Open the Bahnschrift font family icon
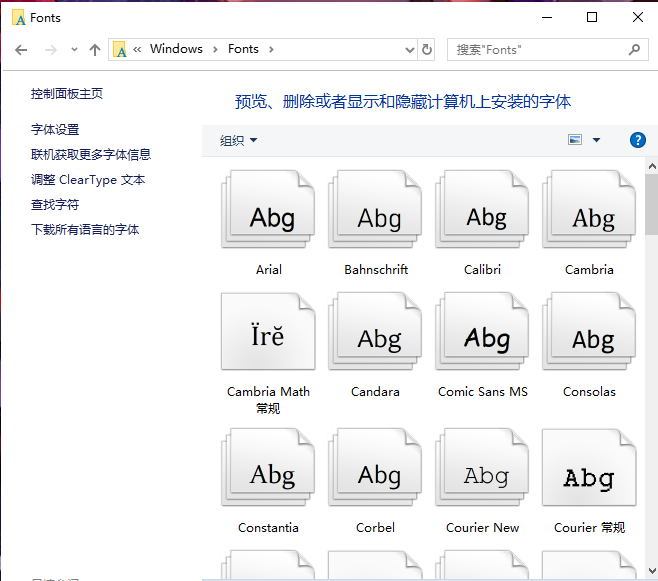The height and width of the screenshot is (581, 658). click(375, 209)
